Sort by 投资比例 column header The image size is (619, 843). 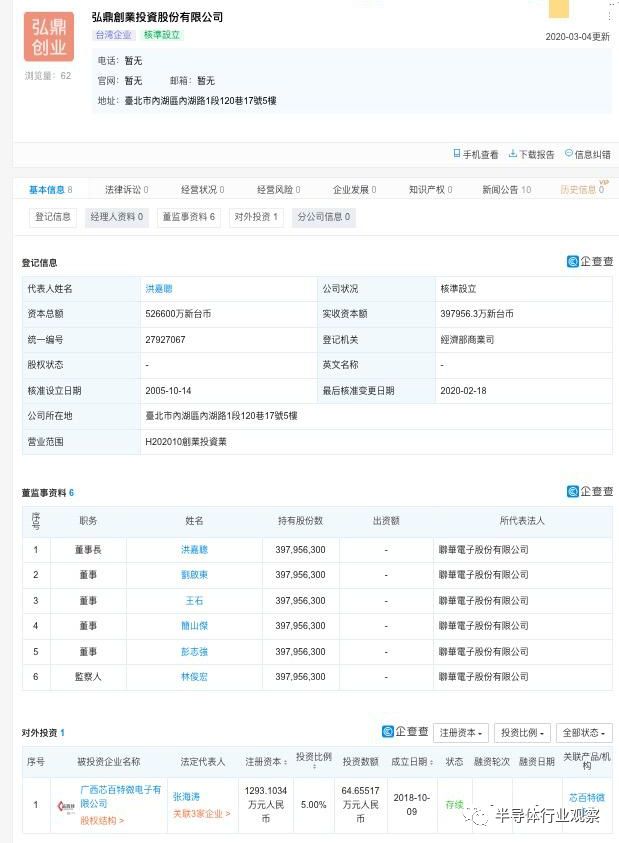pyautogui.click(x=314, y=761)
